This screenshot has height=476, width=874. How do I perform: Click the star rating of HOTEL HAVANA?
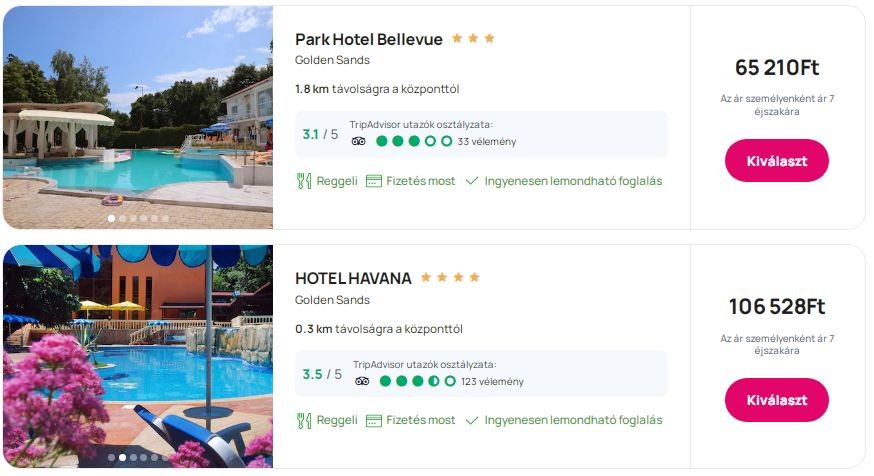pyautogui.click(x=450, y=277)
